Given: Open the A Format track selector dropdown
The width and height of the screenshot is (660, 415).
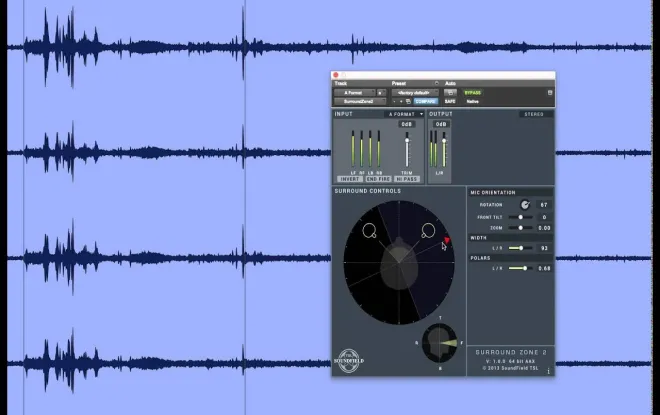Looking at the screenshot, I should 354,93.
